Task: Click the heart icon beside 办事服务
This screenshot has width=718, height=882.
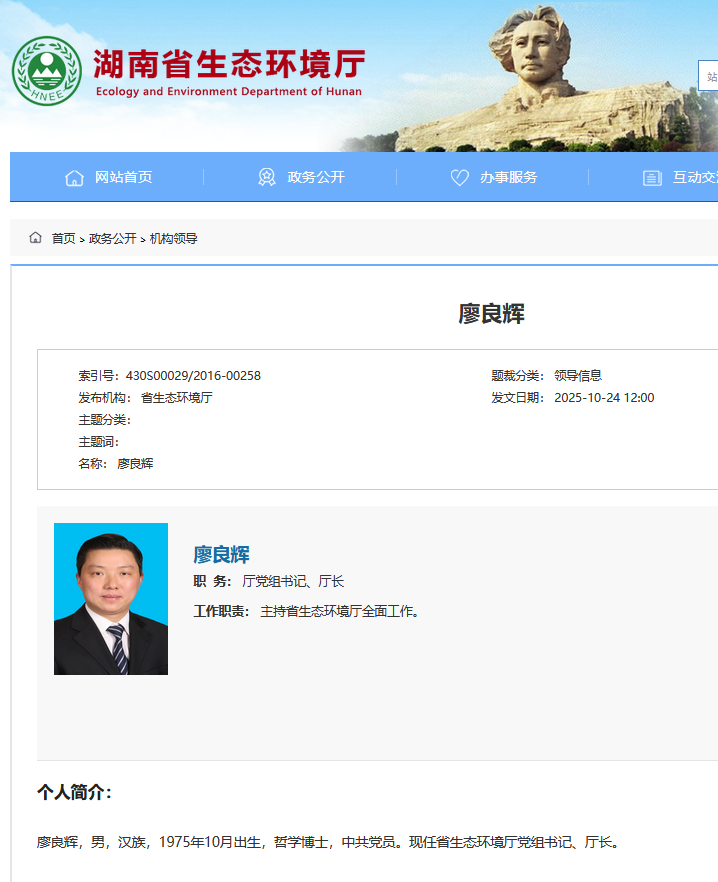Action: coord(459,178)
